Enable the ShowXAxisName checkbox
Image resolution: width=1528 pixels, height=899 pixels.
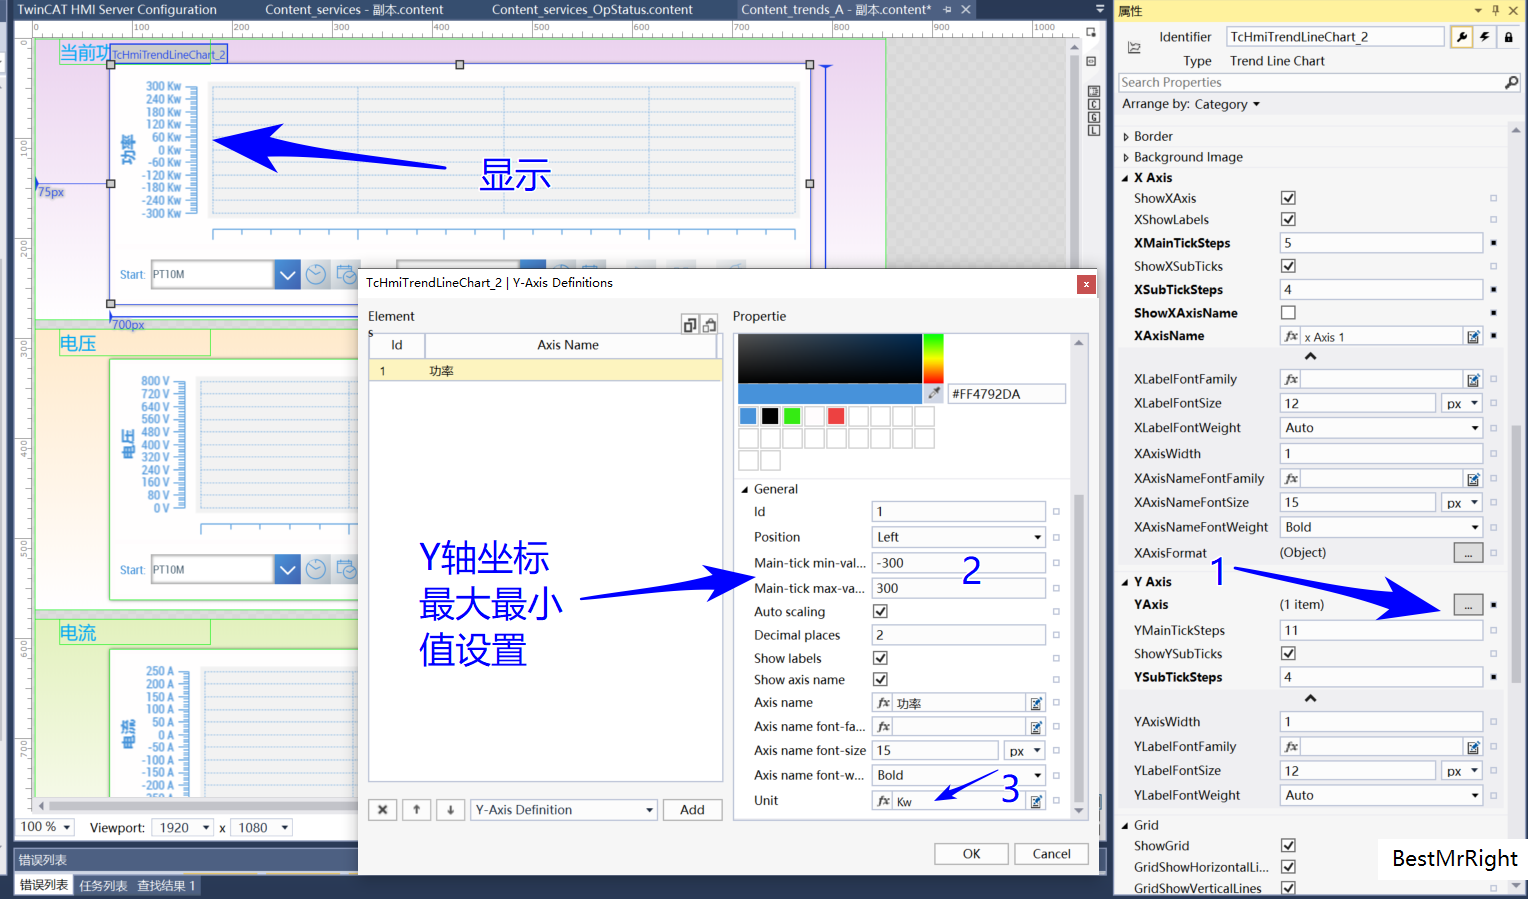click(x=1288, y=312)
